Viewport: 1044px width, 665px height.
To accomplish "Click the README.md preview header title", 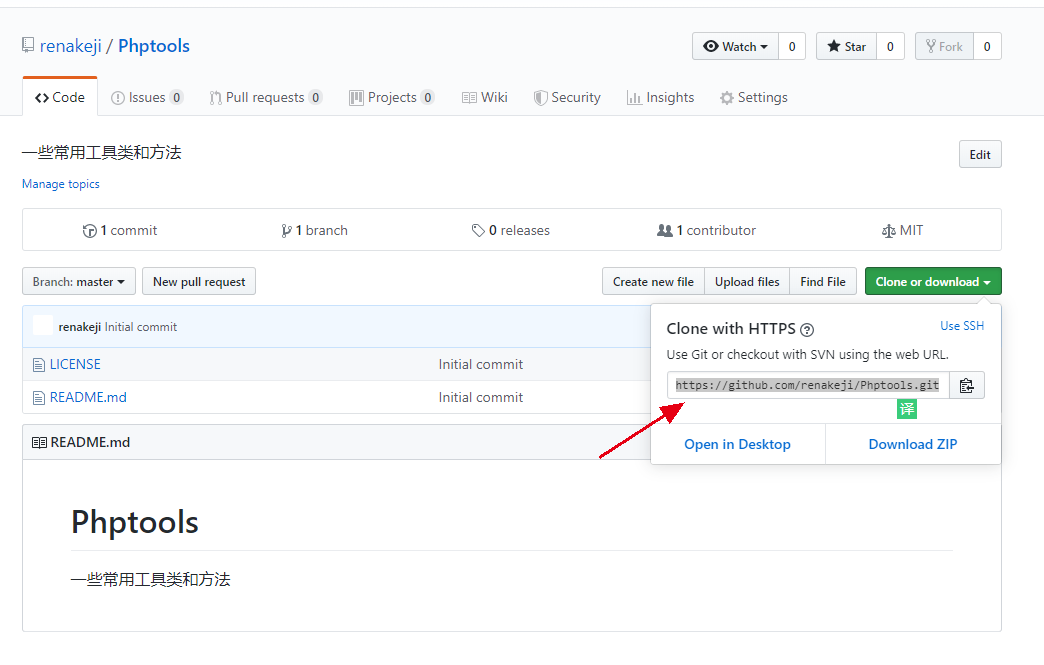I will pos(91,443).
